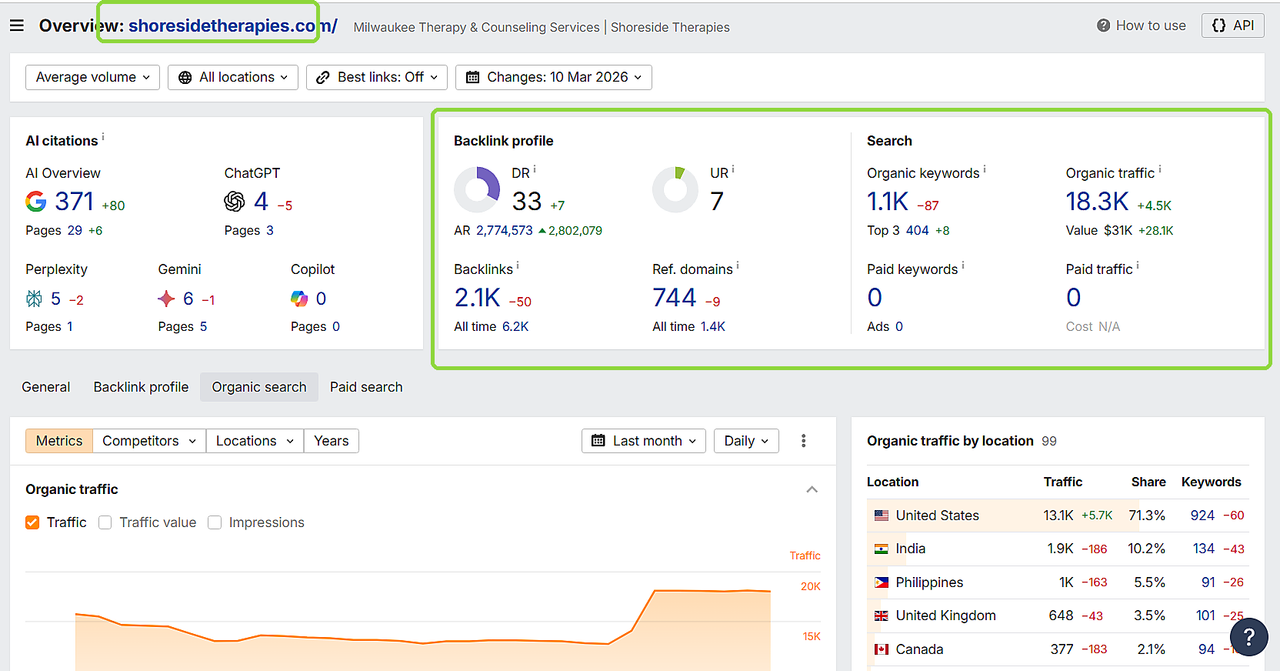
Task: Expand the Average volume dropdown
Action: (92, 77)
